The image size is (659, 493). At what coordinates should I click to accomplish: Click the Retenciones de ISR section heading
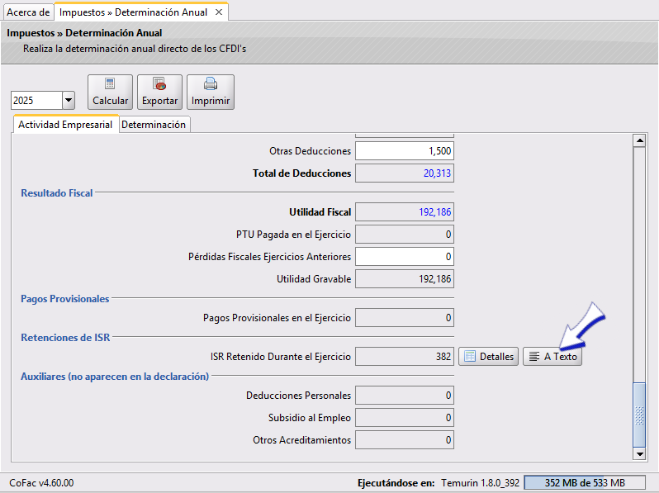point(66,337)
